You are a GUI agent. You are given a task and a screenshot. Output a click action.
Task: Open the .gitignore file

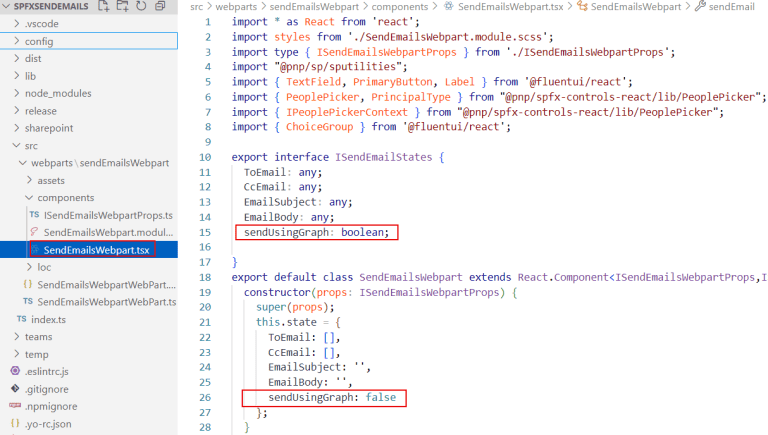45,389
